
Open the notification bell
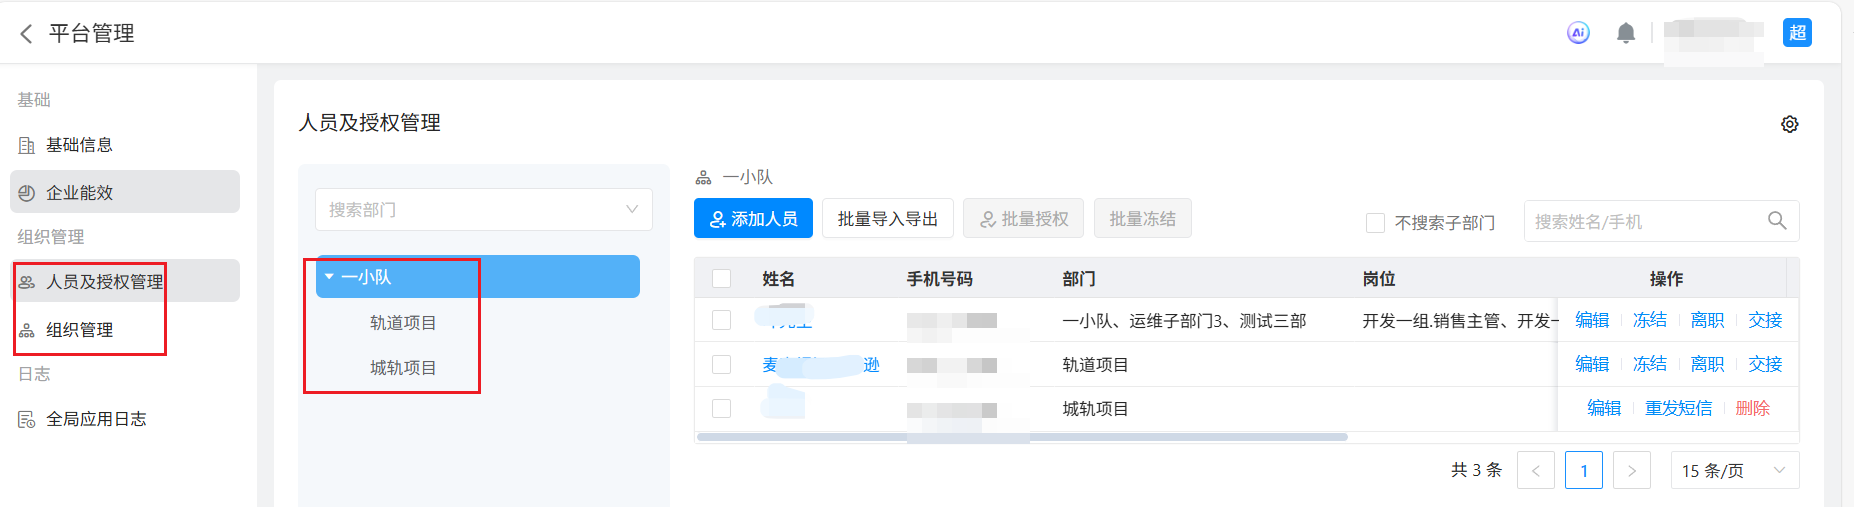pos(1626,33)
